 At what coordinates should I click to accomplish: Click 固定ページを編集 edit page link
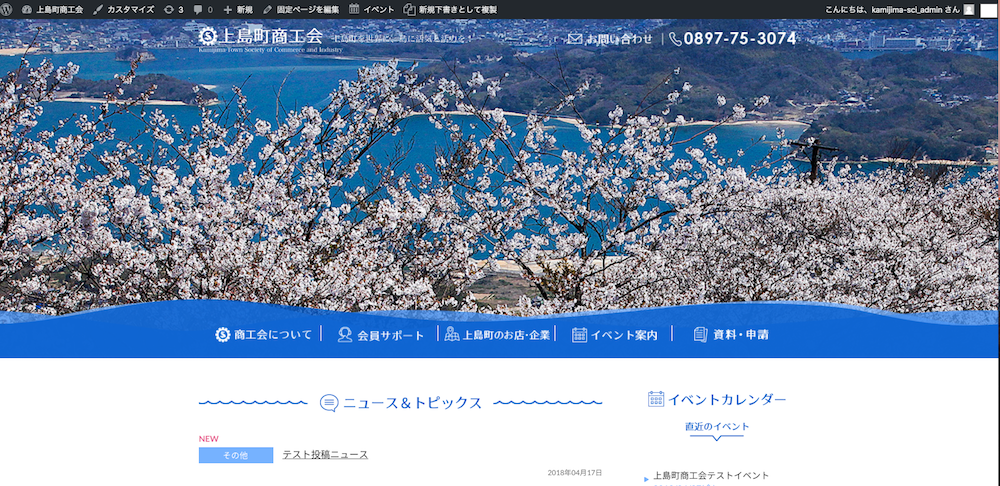[x=300, y=9]
